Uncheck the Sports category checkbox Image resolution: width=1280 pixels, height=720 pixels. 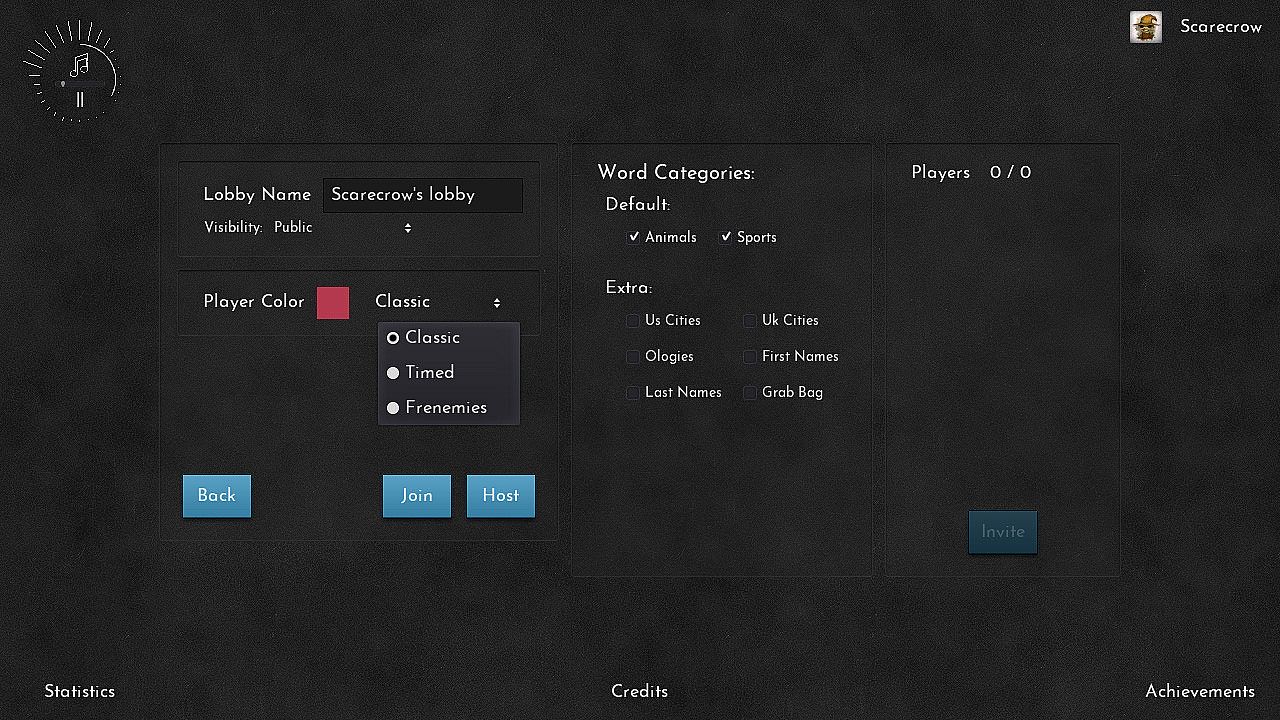[x=726, y=237]
